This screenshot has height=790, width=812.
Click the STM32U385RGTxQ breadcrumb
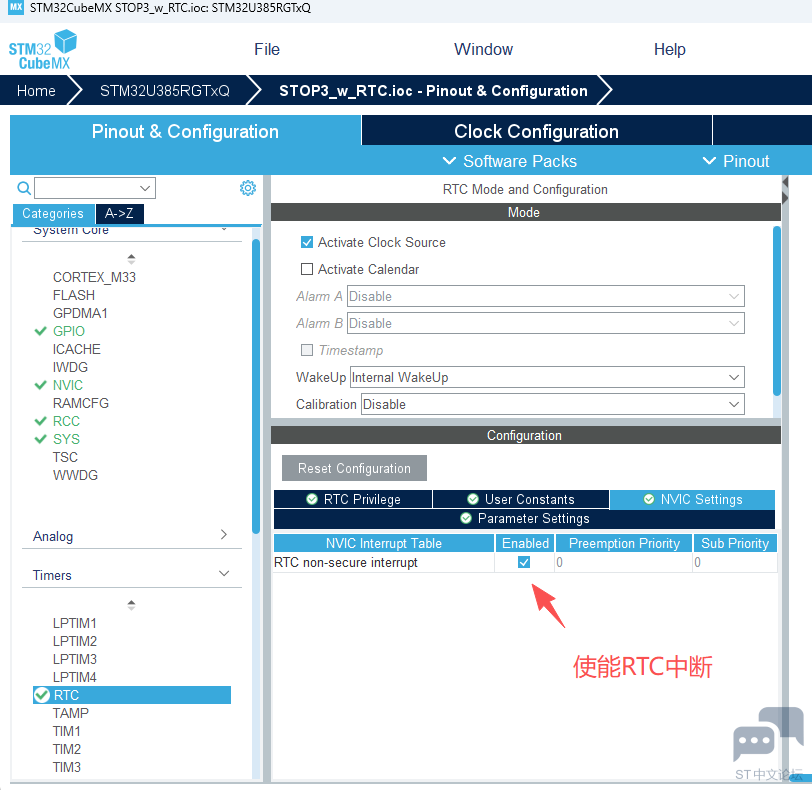165,91
